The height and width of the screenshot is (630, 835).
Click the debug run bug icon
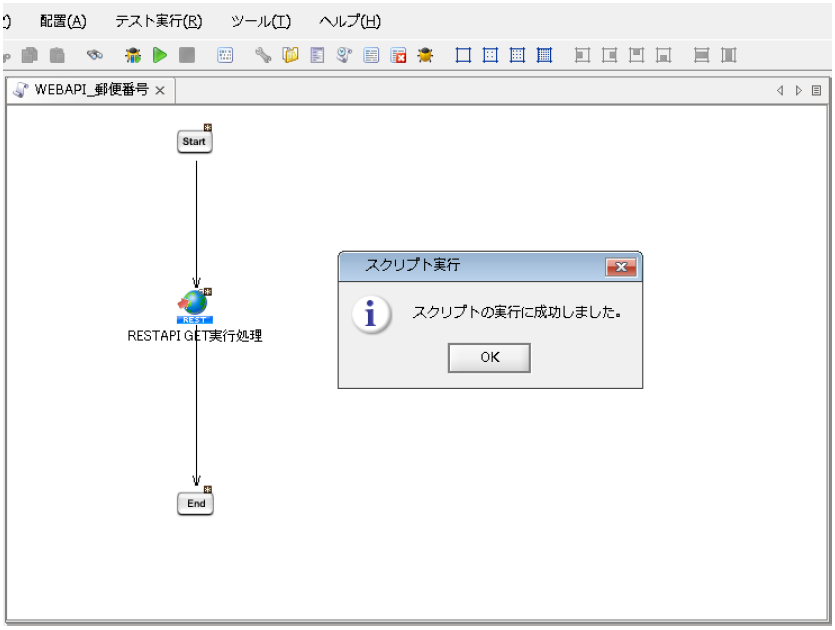click(x=133, y=56)
